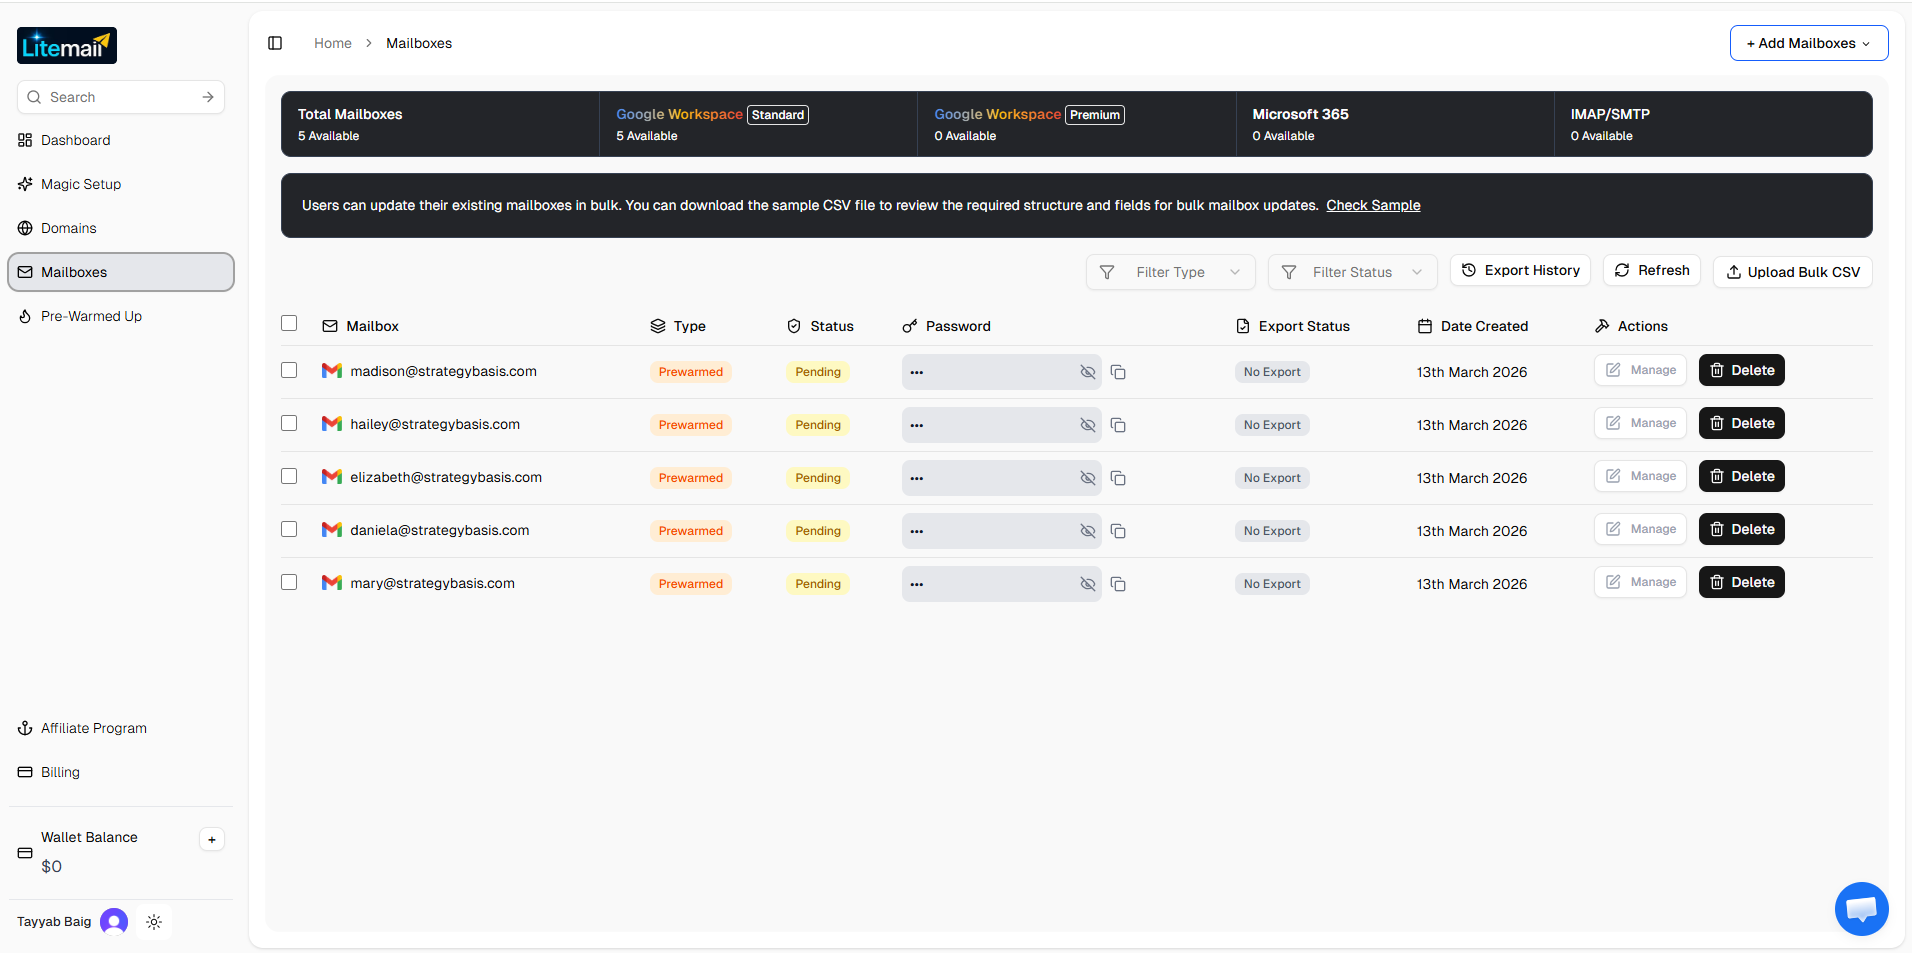Open the Add Mailboxes dropdown
This screenshot has width=1912, height=953.
click(x=1808, y=42)
